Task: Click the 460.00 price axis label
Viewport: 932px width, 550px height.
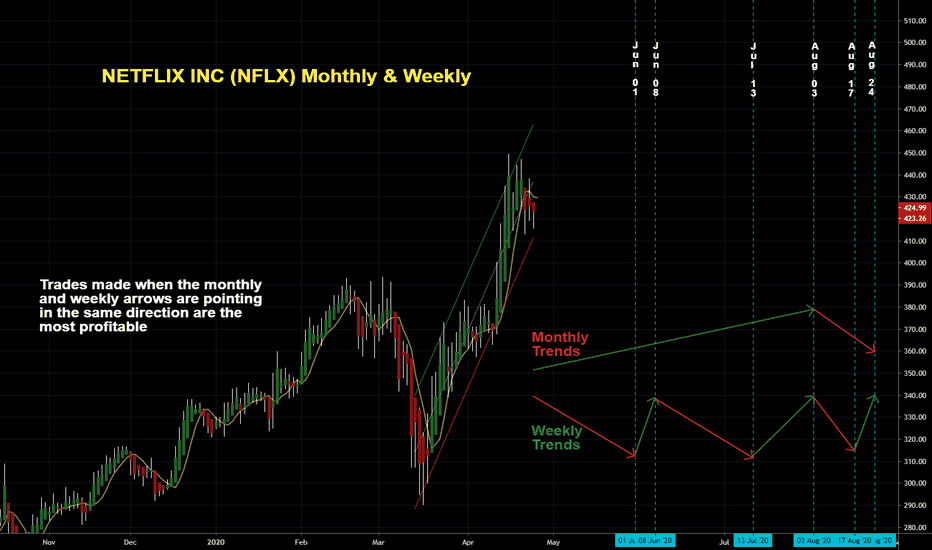Action: (915, 131)
